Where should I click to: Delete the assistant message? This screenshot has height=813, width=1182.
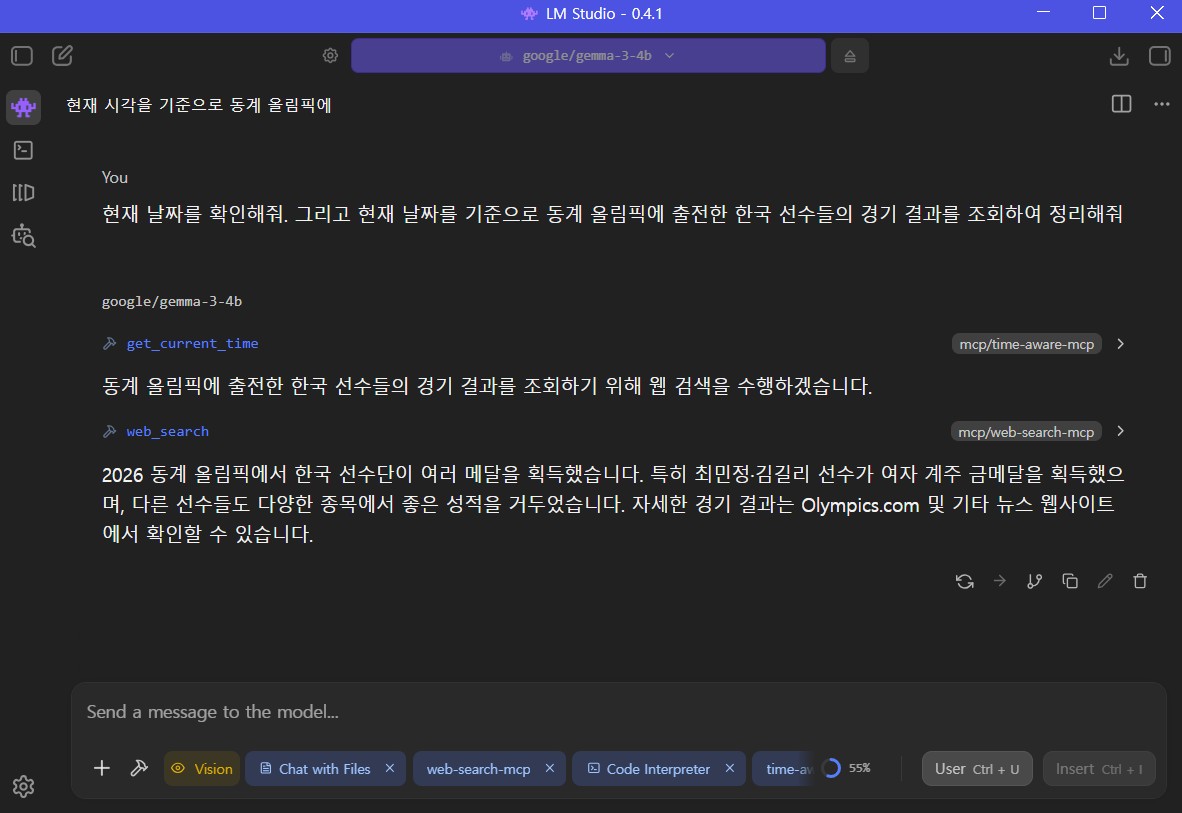(1141, 581)
